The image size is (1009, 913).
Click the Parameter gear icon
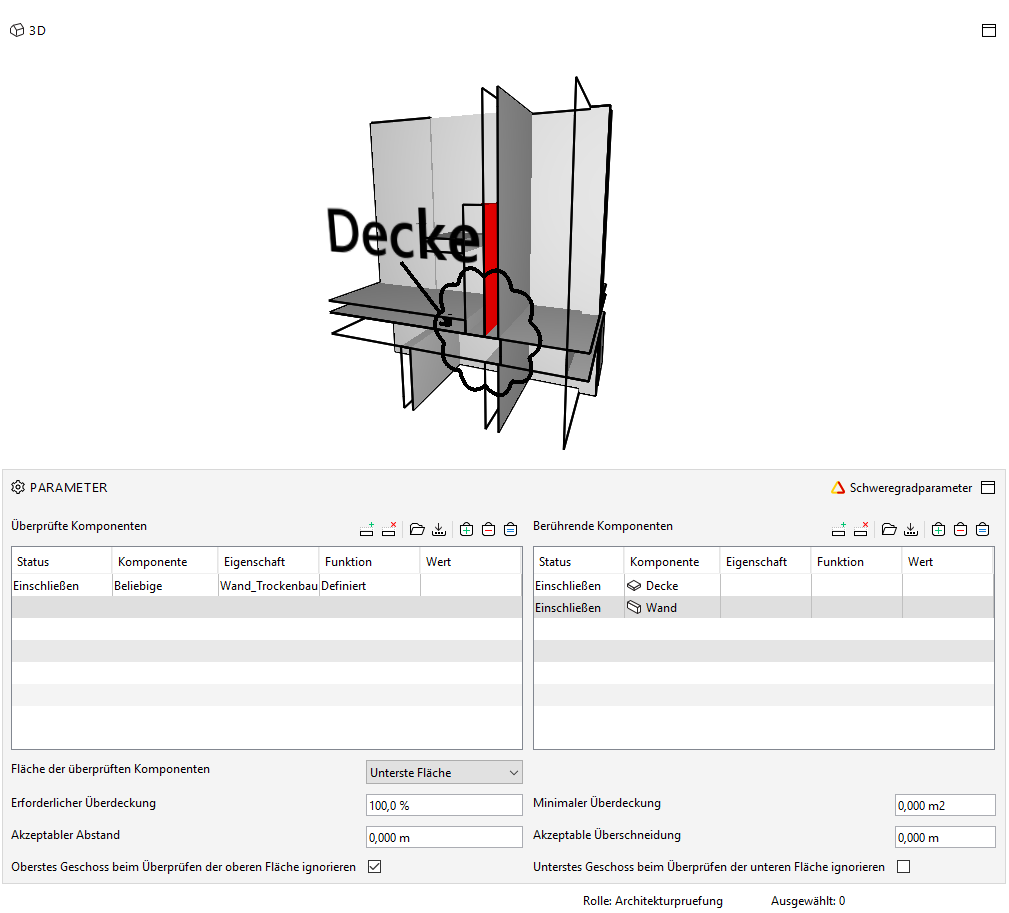click(x=18, y=487)
